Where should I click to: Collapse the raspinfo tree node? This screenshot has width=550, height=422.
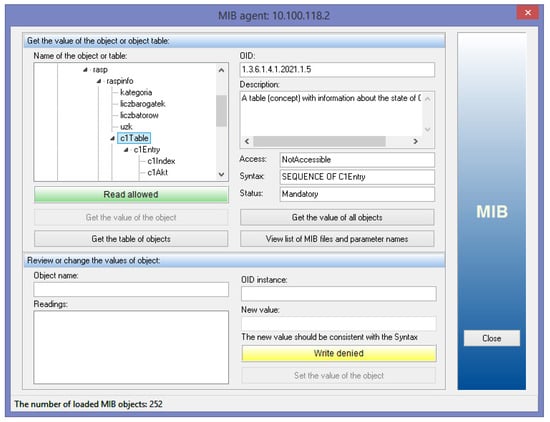click(99, 81)
